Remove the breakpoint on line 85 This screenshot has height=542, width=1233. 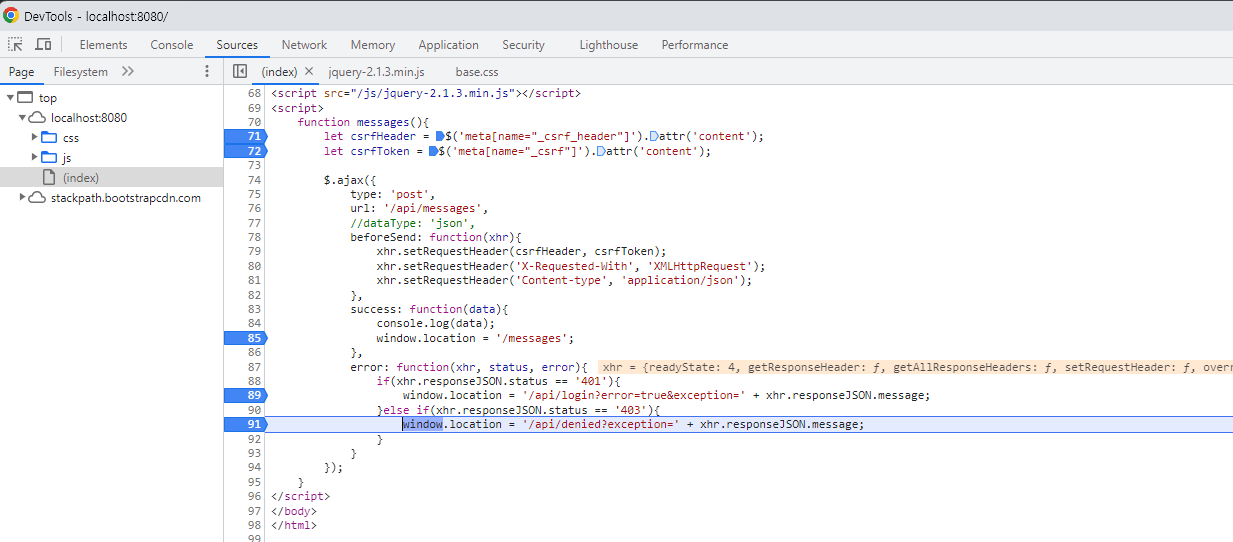coord(246,338)
